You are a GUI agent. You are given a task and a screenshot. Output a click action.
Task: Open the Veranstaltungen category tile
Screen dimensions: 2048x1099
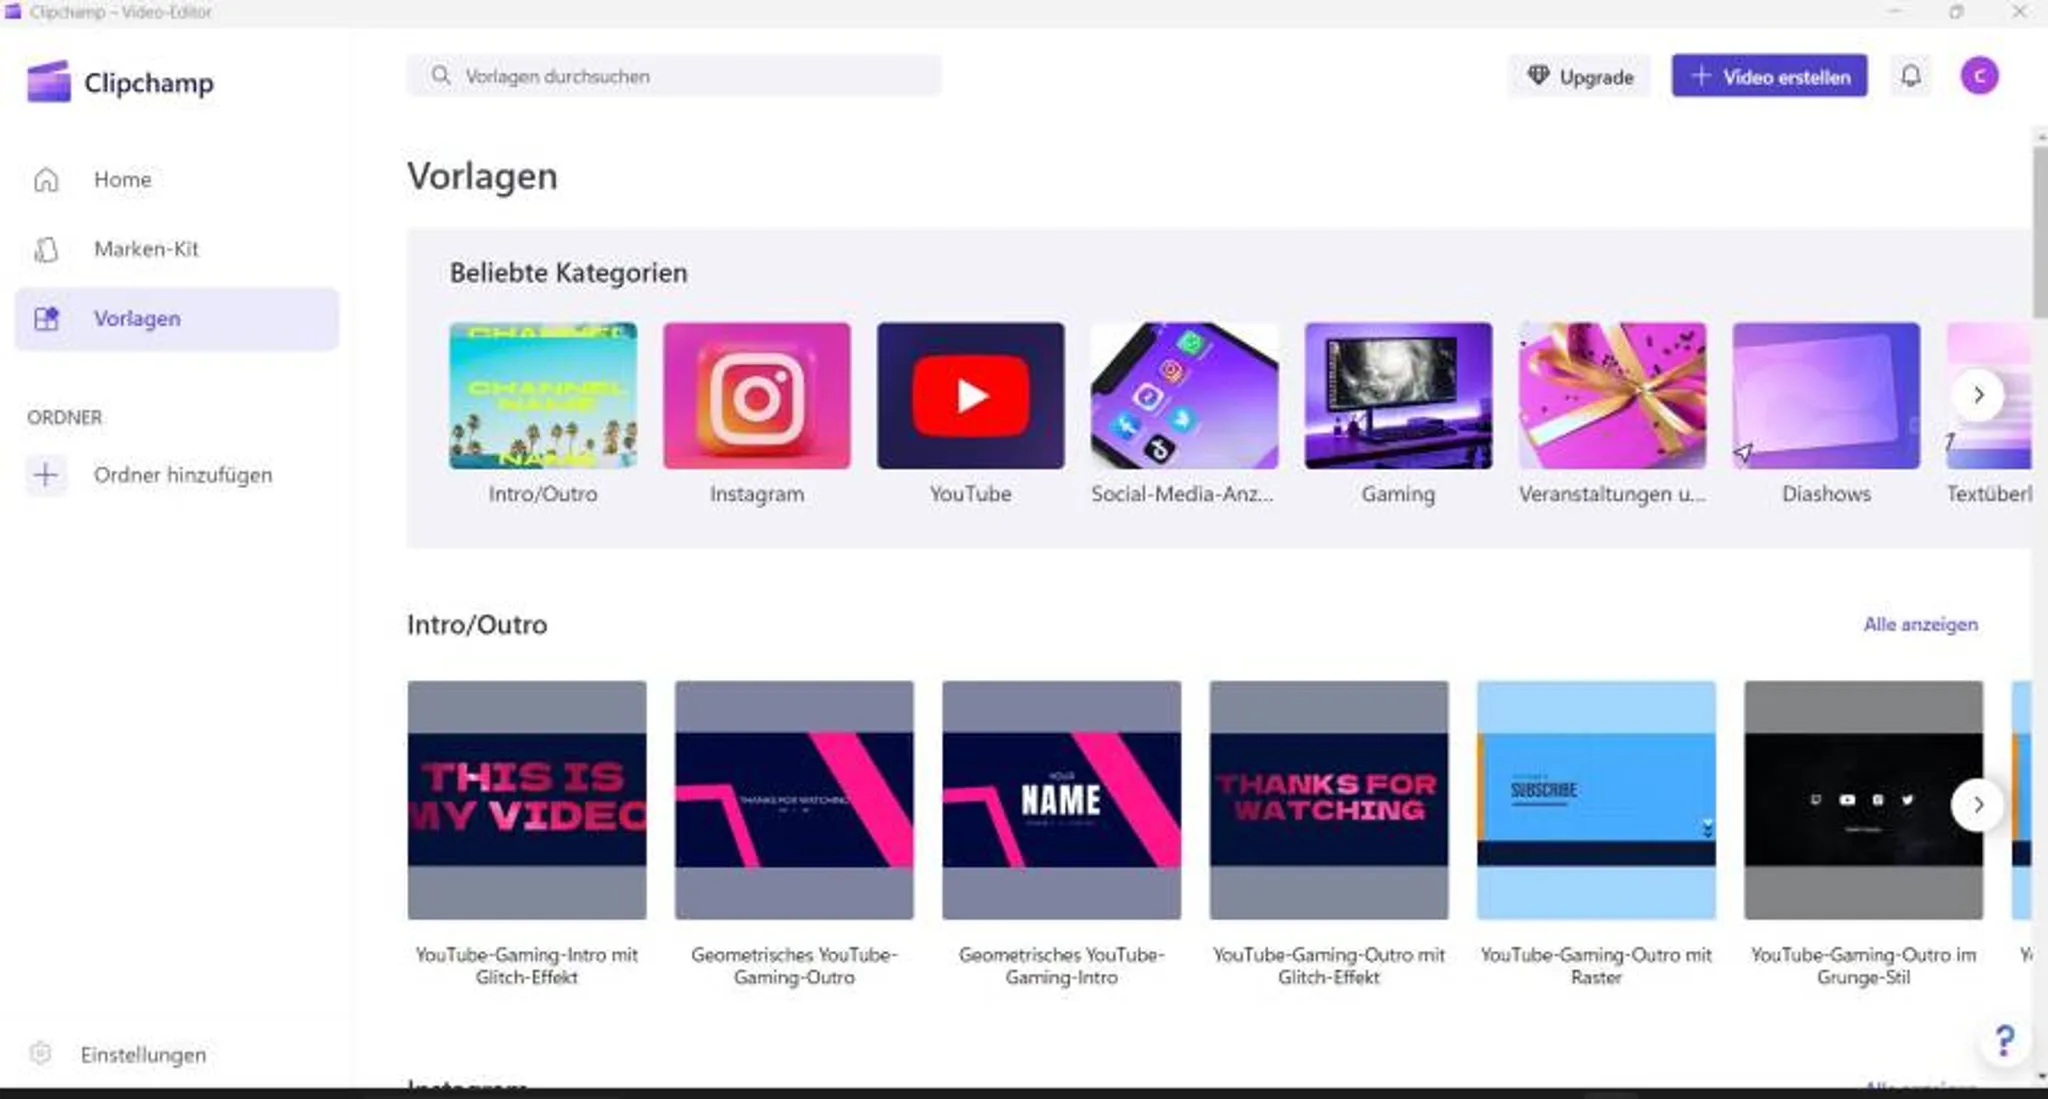pyautogui.click(x=1613, y=396)
